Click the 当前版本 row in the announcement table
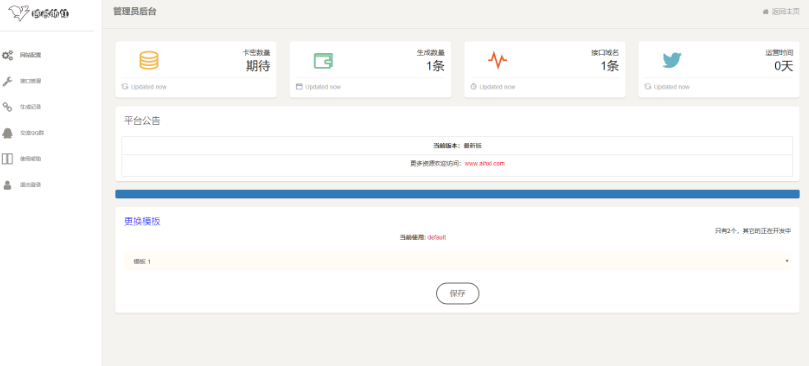Viewport: 809px width, 366px height. pyautogui.click(x=457, y=146)
